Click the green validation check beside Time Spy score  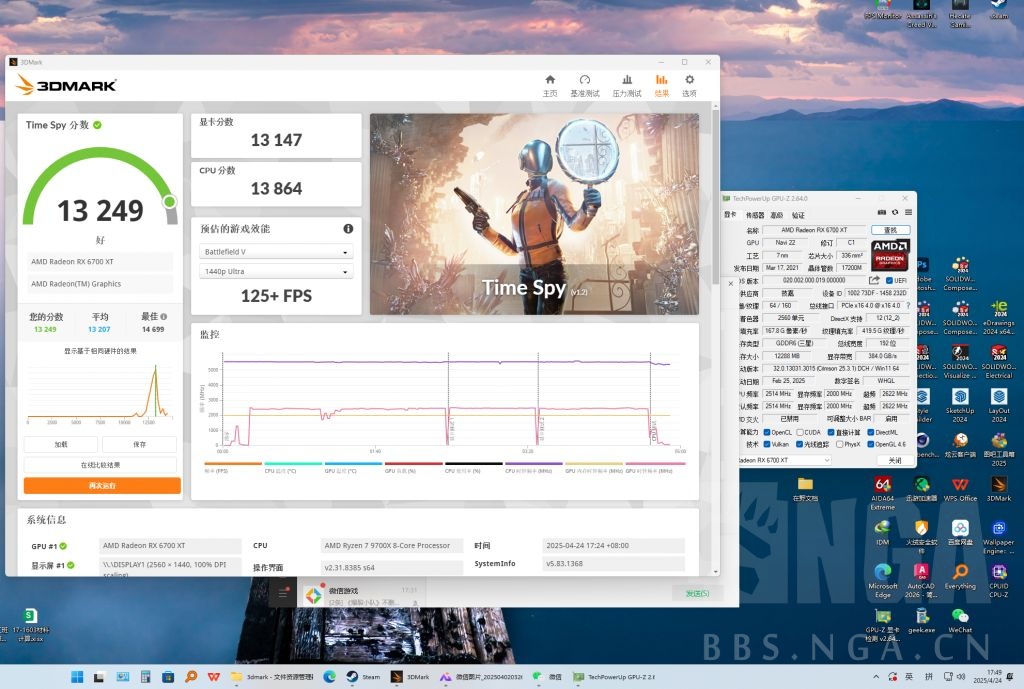pyautogui.click(x=97, y=125)
